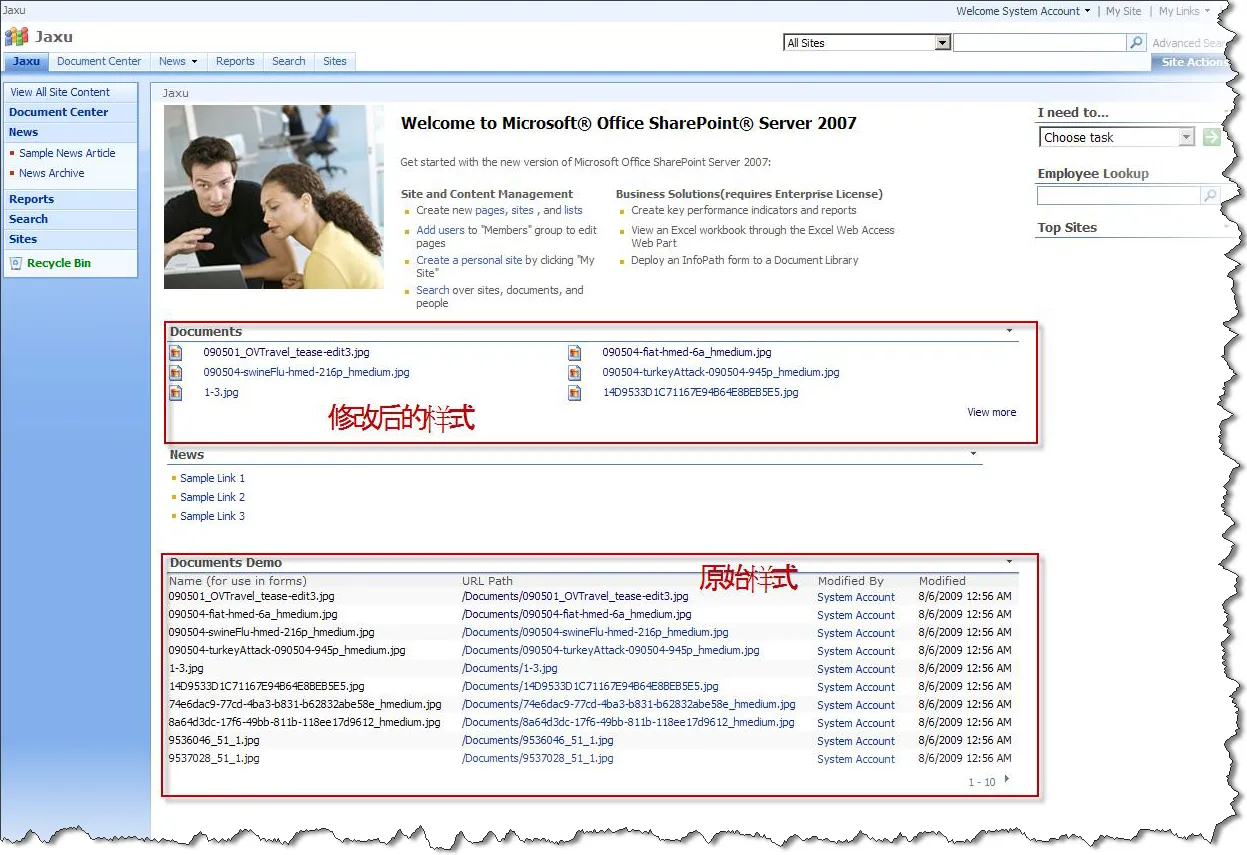Open the Site Actions menu
This screenshot has height=855, width=1247.
tap(1192, 62)
